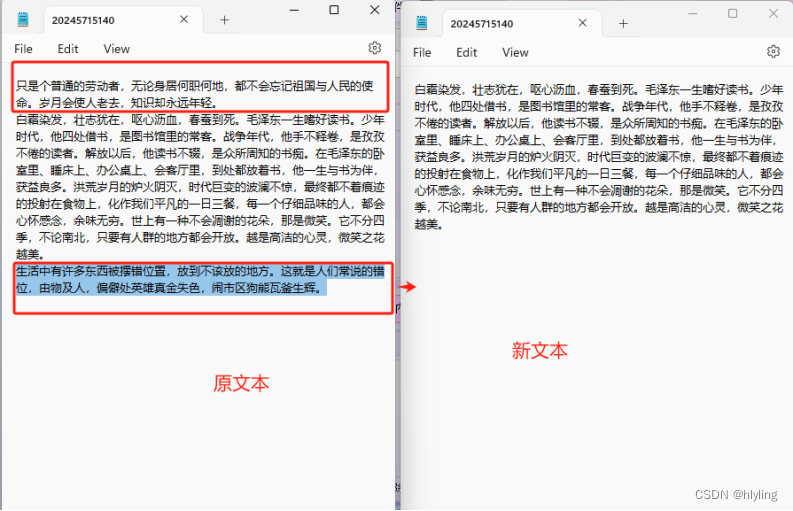
Task: Close the 20245715140 tab in left window
Action: click(184, 20)
